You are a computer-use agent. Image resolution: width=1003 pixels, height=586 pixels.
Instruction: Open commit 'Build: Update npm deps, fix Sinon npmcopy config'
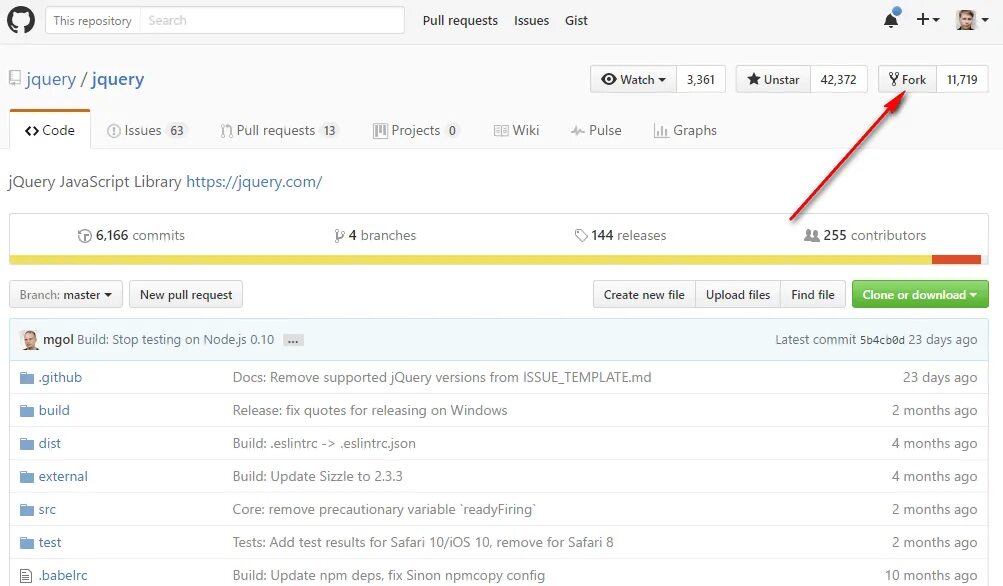coord(388,575)
